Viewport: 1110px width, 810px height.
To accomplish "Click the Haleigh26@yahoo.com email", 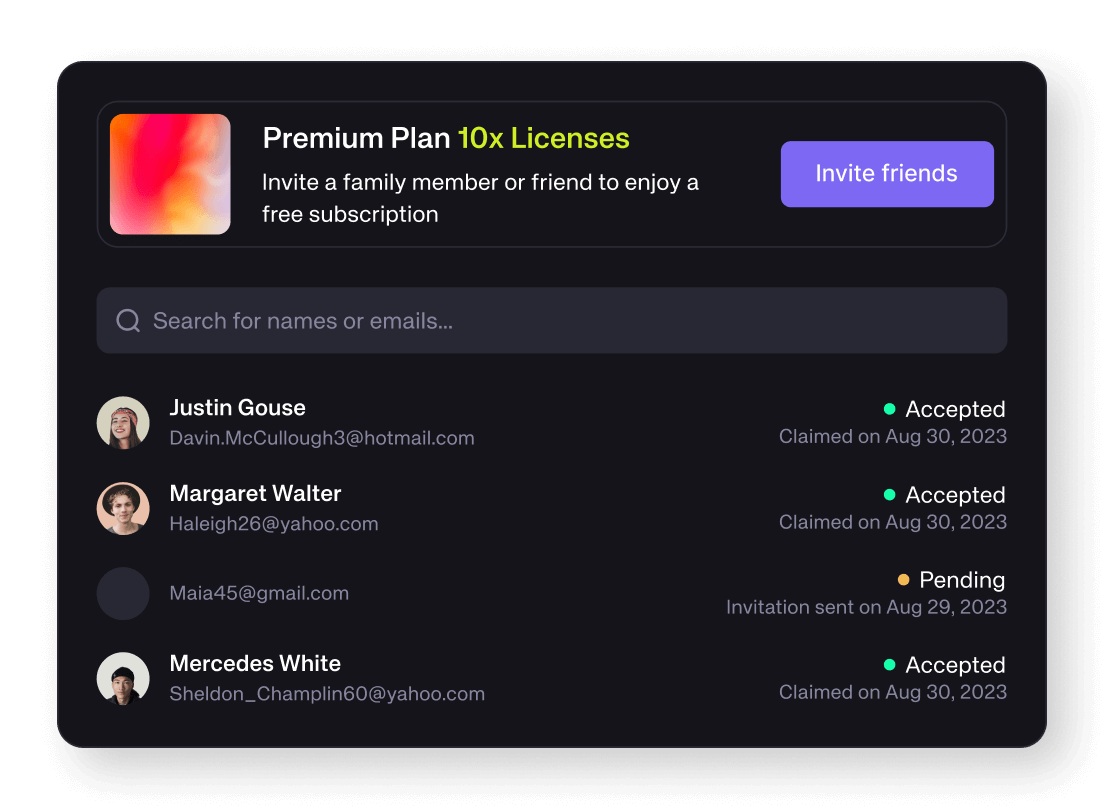I will click(x=274, y=524).
